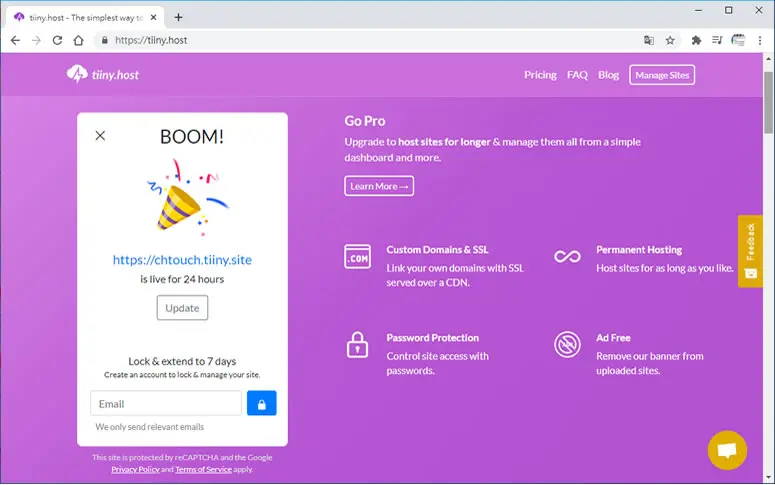Viewport: 775px width, 485px height.
Task: Open the yellow chat bubble widget
Action: coord(727,450)
